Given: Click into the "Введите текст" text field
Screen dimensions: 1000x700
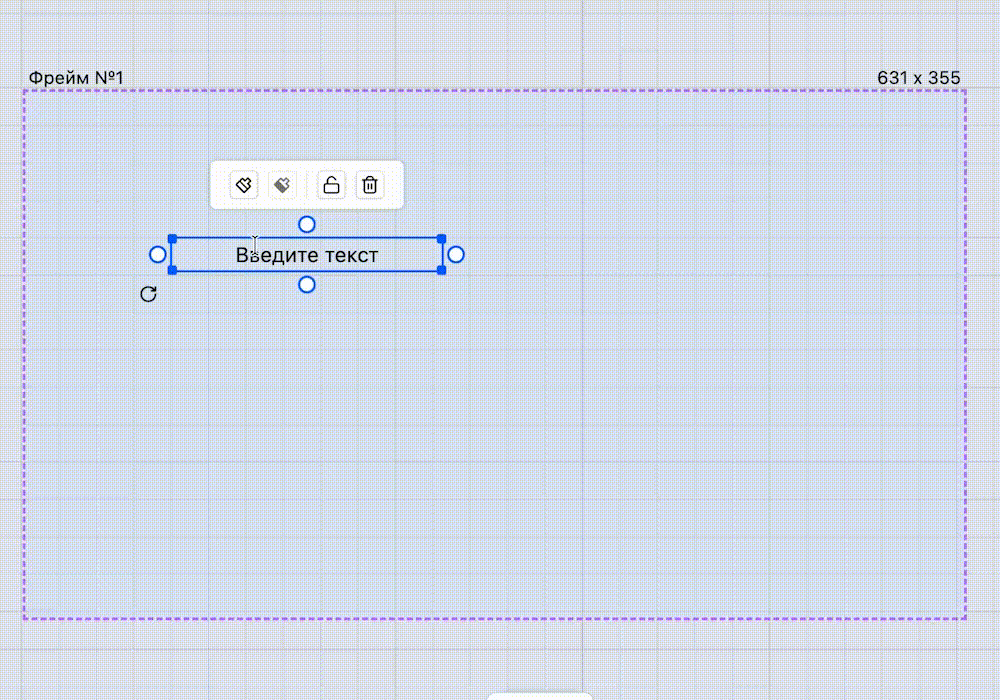Looking at the screenshot, I should click(x=307, y=255).
